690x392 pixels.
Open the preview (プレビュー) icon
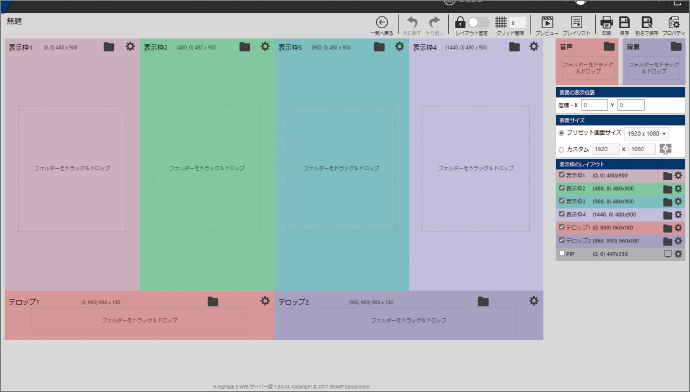tap(547, 22)
